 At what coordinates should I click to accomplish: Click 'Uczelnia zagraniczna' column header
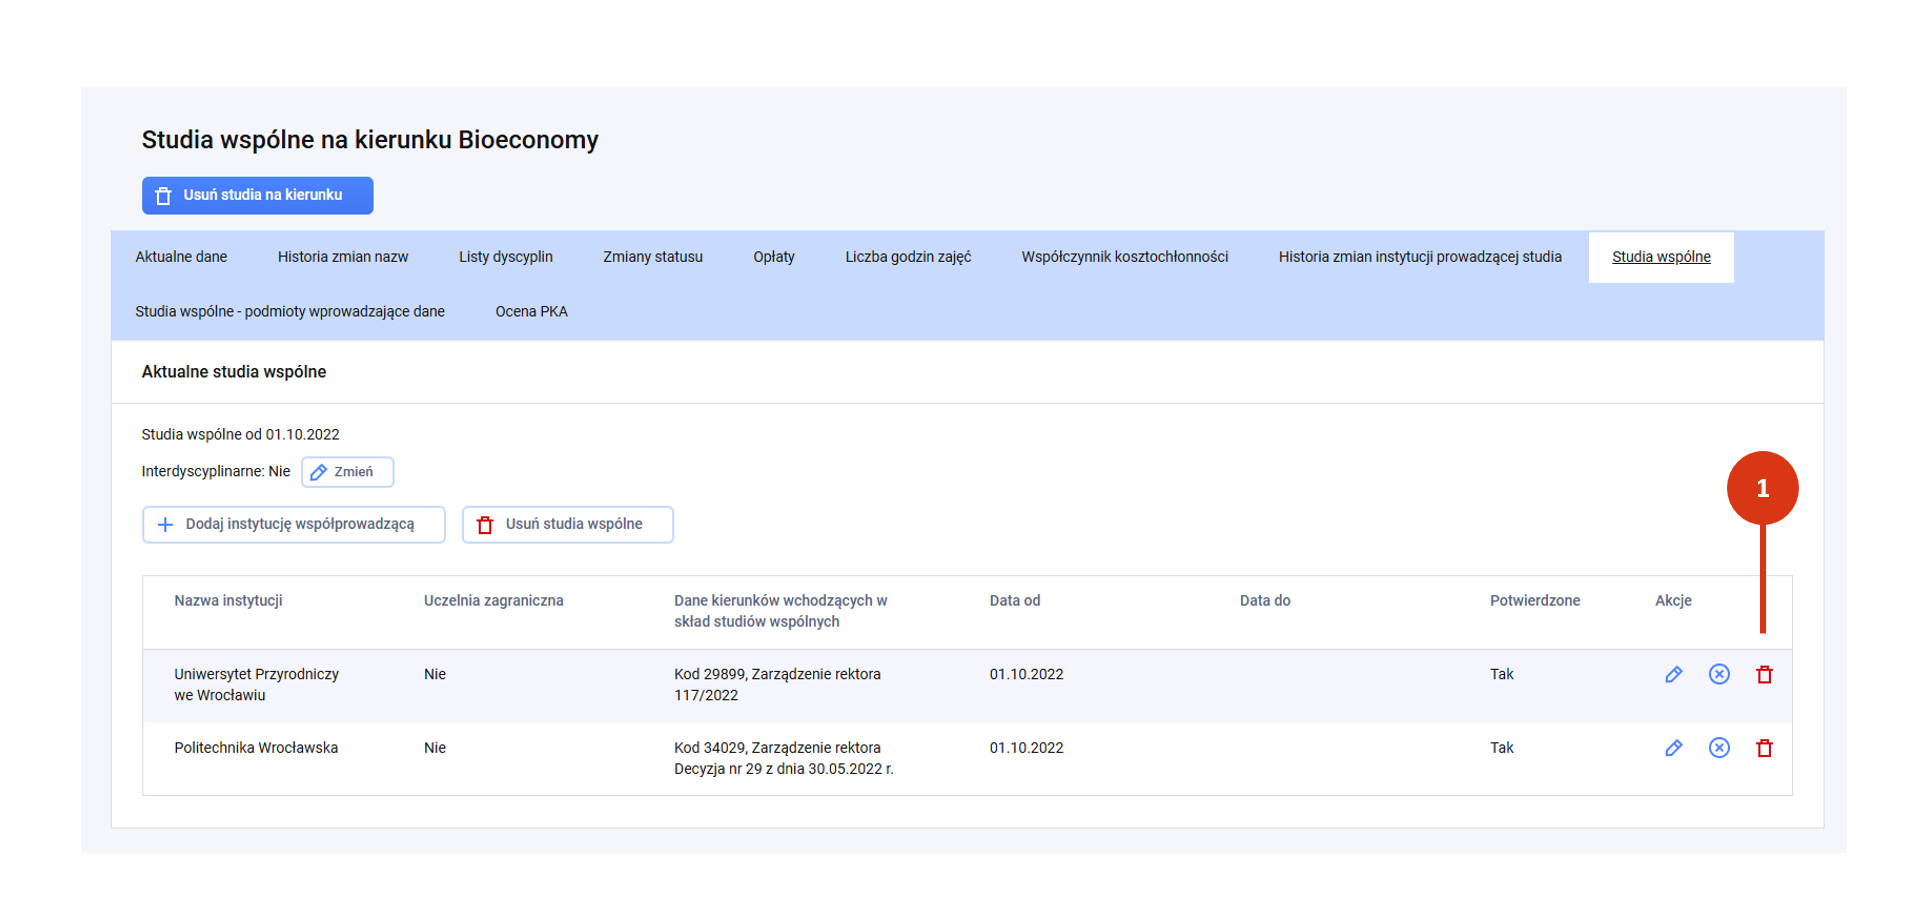494,601
